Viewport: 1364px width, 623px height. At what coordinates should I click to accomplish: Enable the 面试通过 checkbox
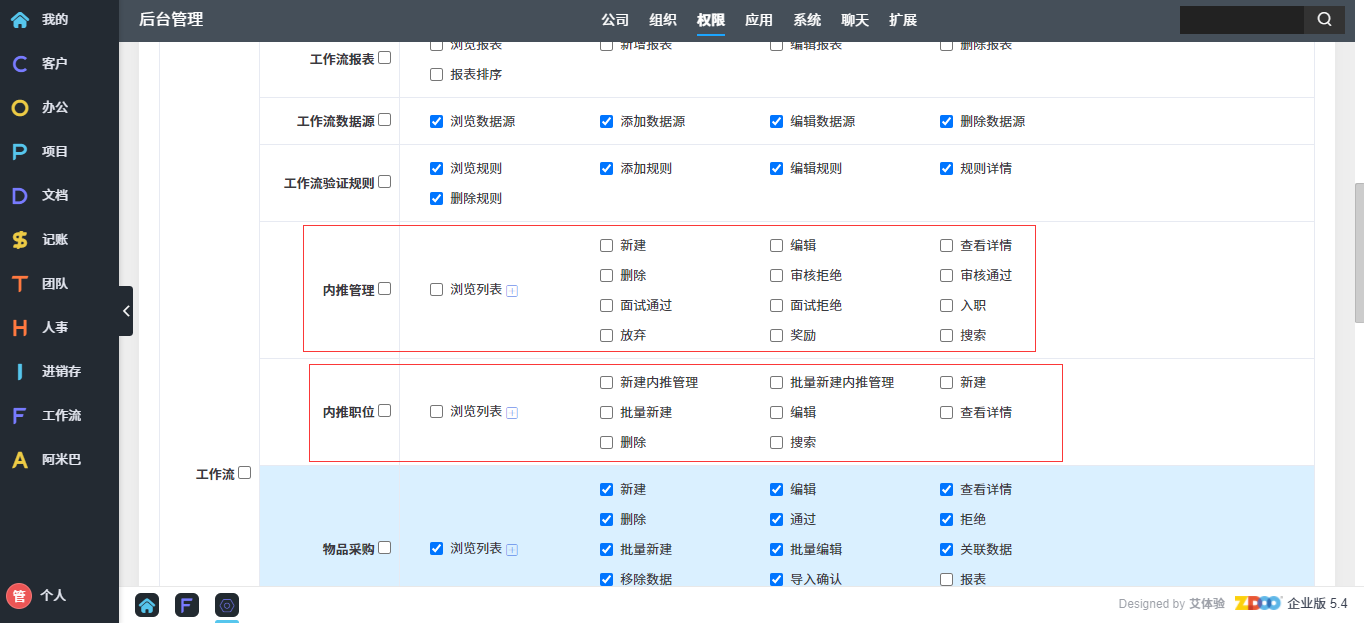click(606, 305)
